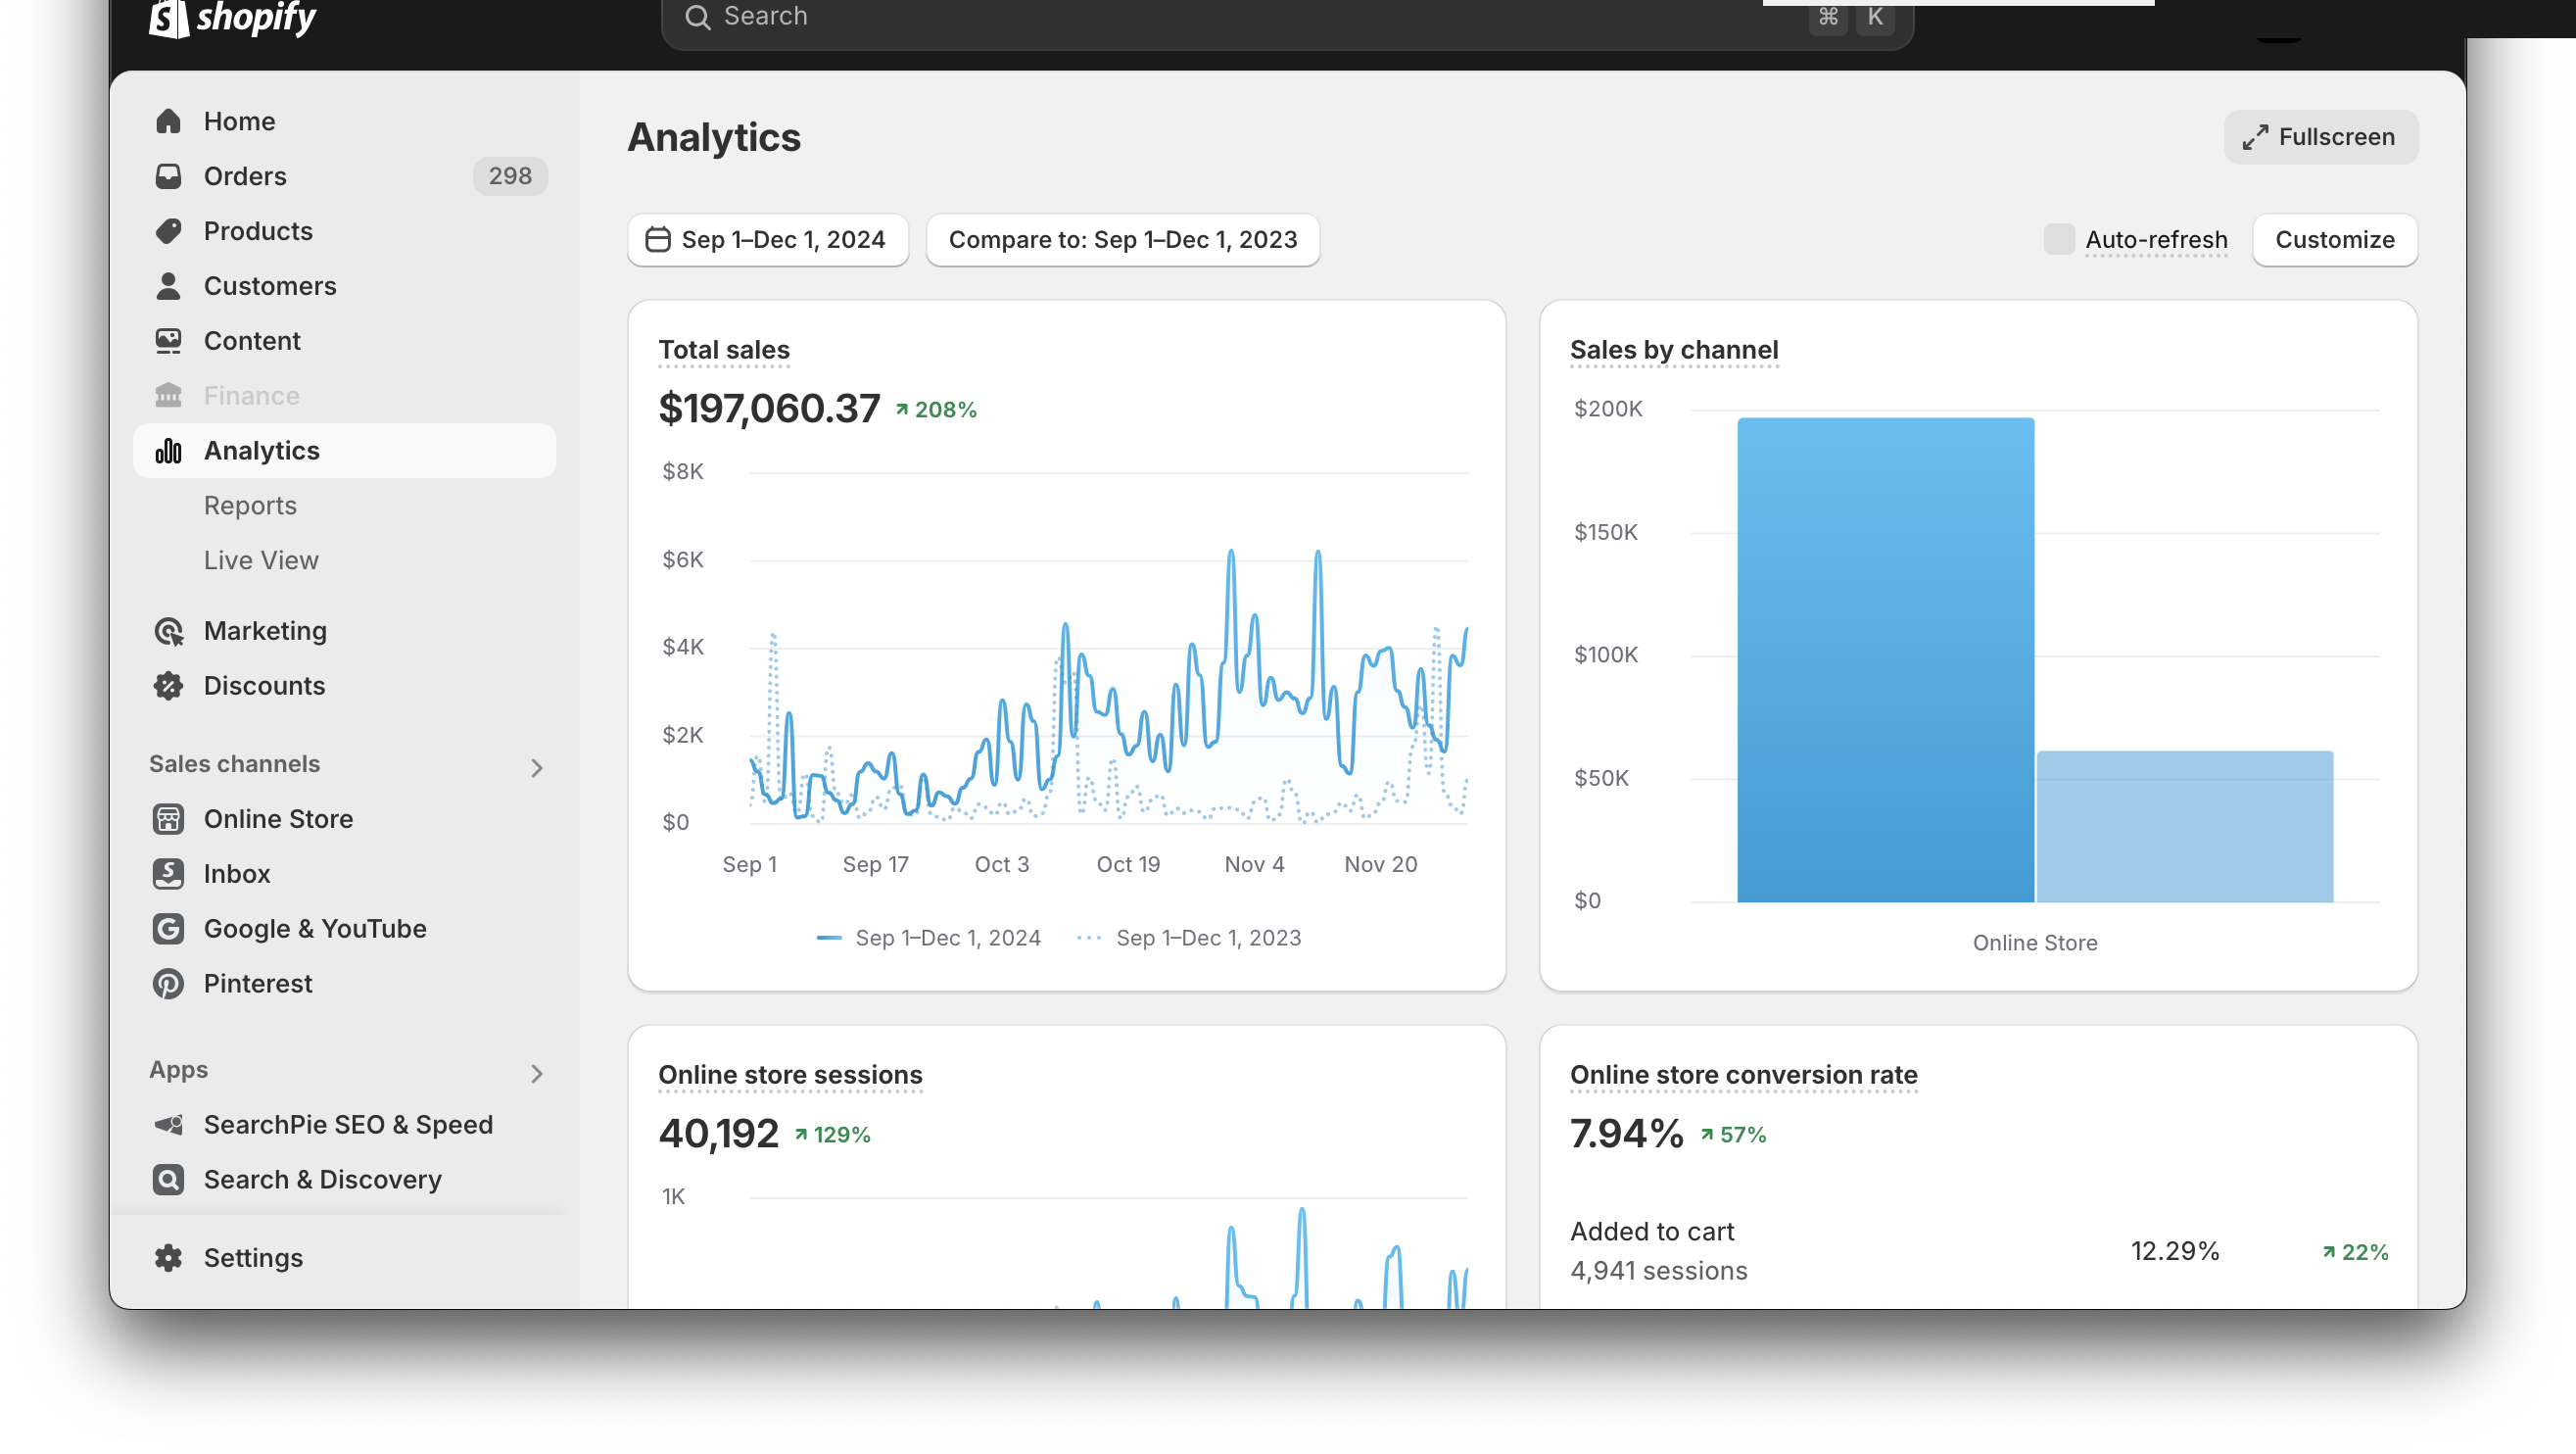Viewport: 2576px width, 1454px height.
Task: Click the Analytics bar chart icon
Action: 168,451
